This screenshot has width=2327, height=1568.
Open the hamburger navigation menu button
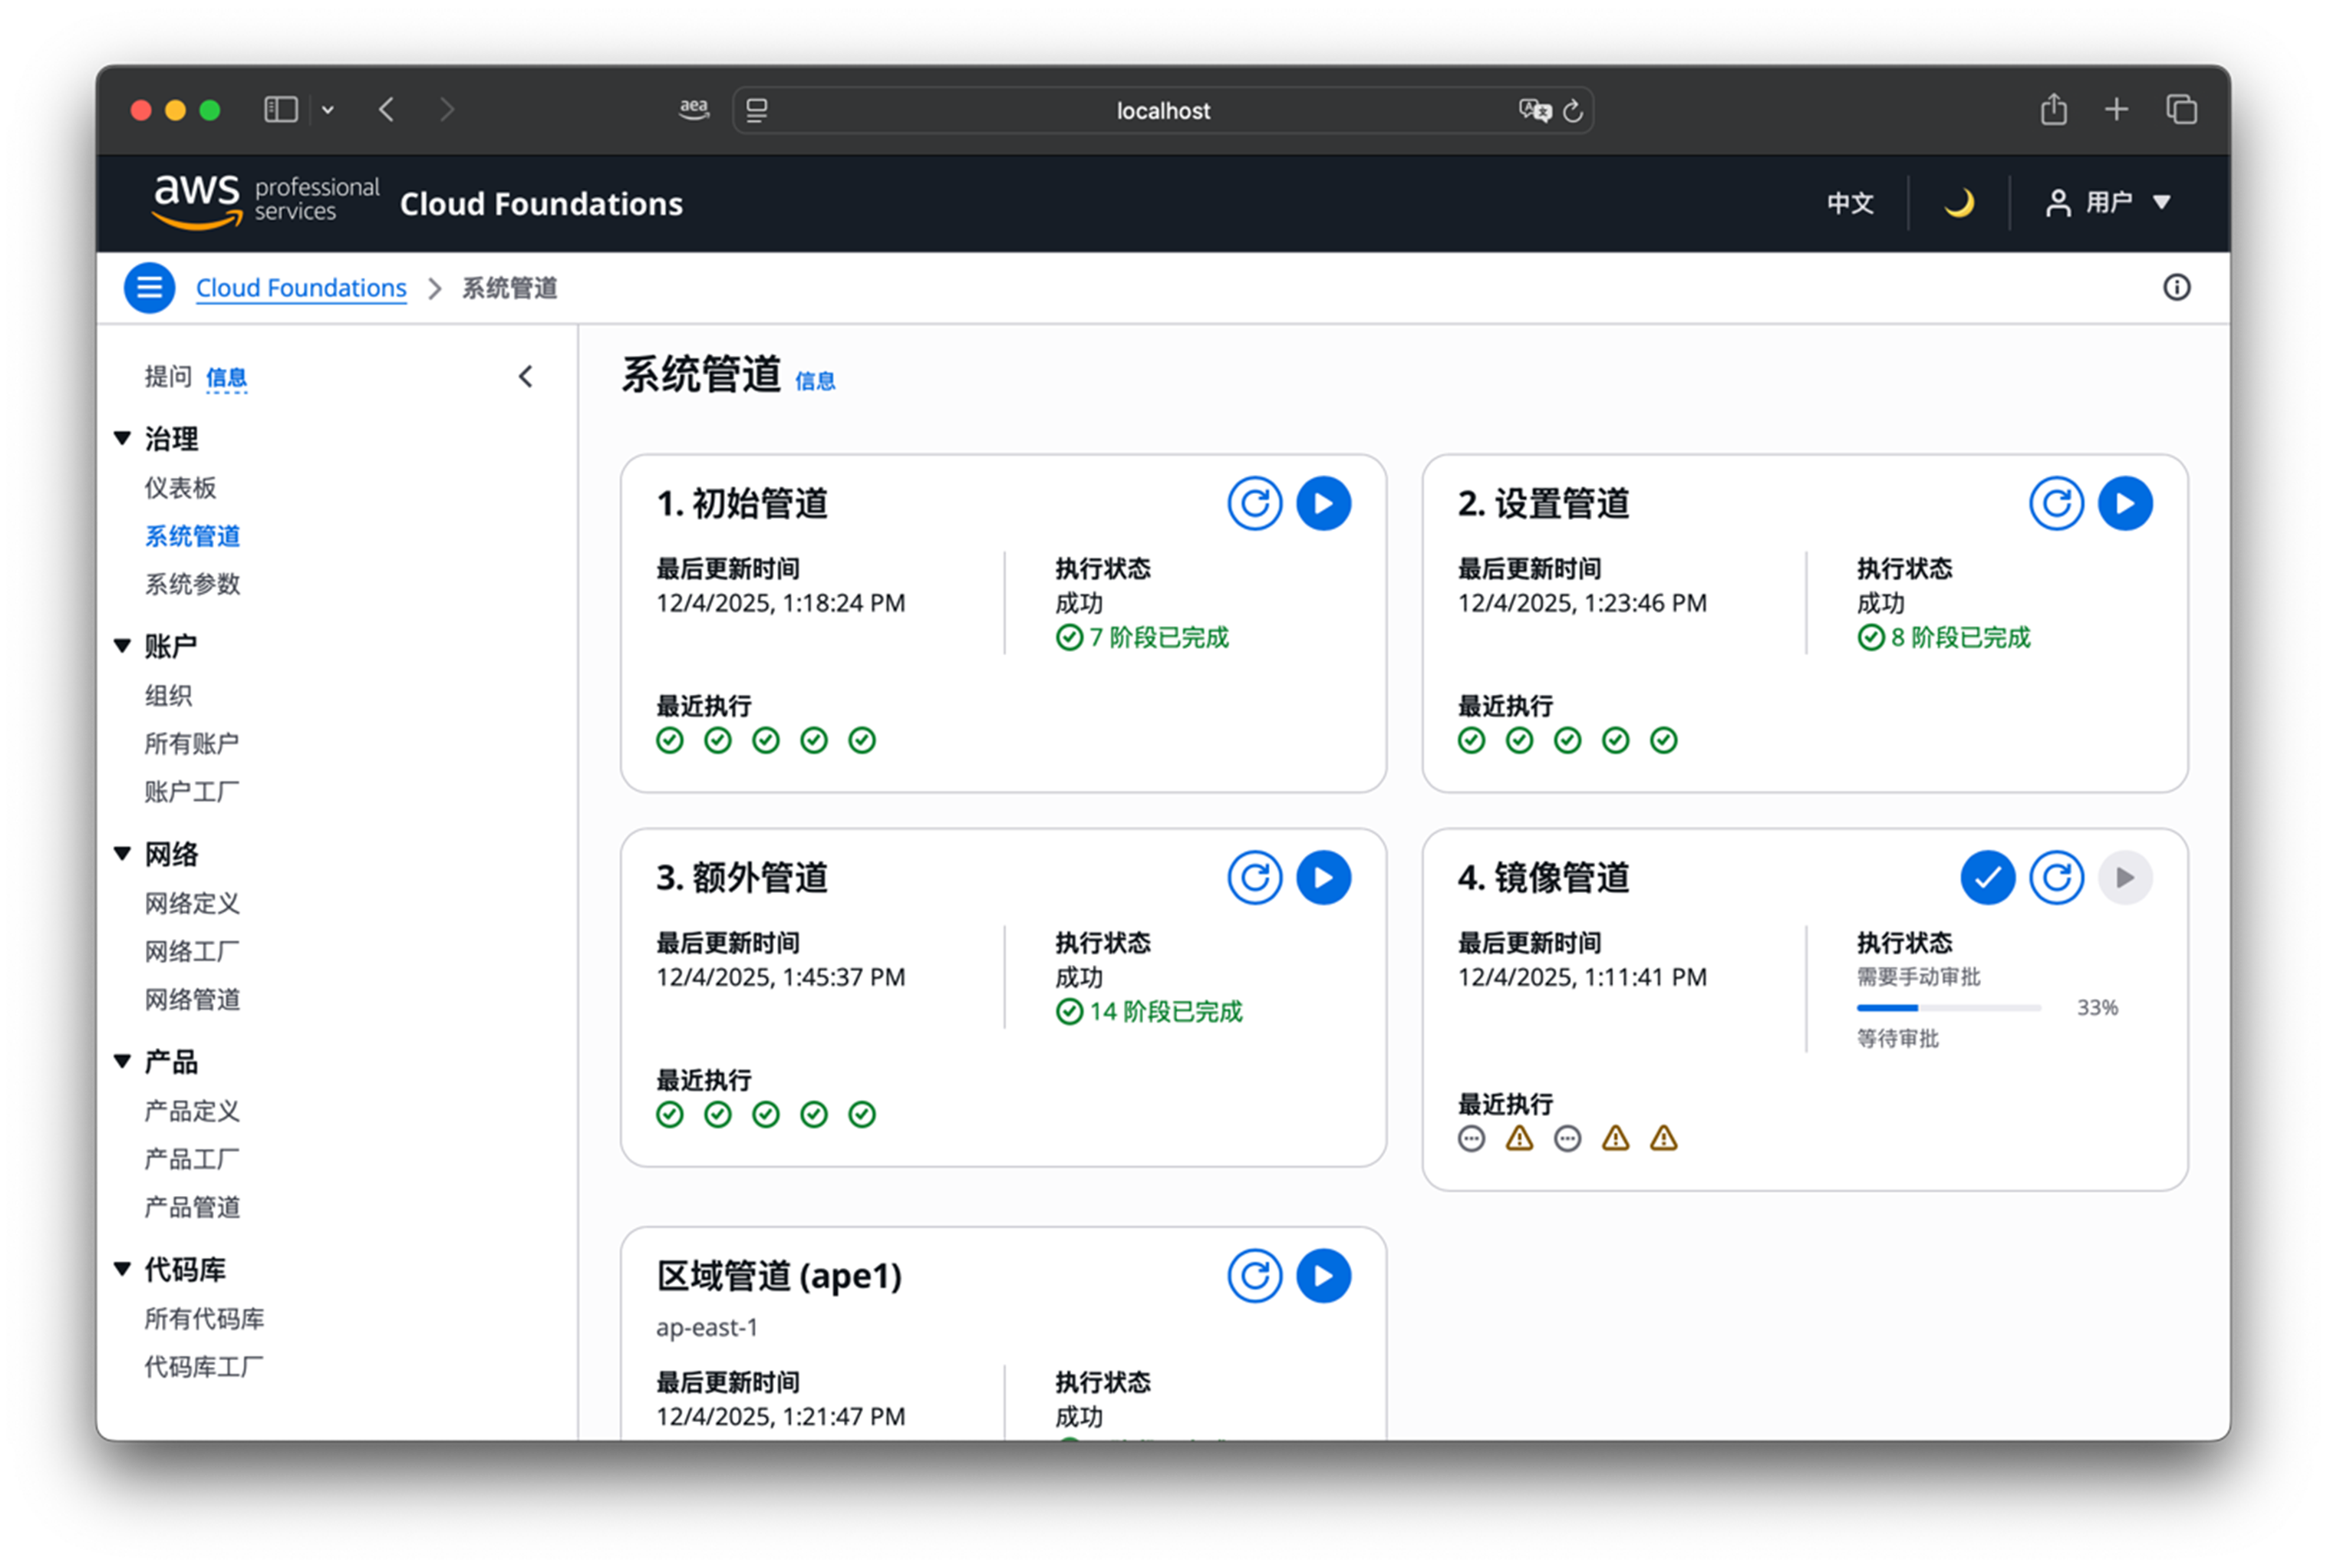(x=149, y=288)
